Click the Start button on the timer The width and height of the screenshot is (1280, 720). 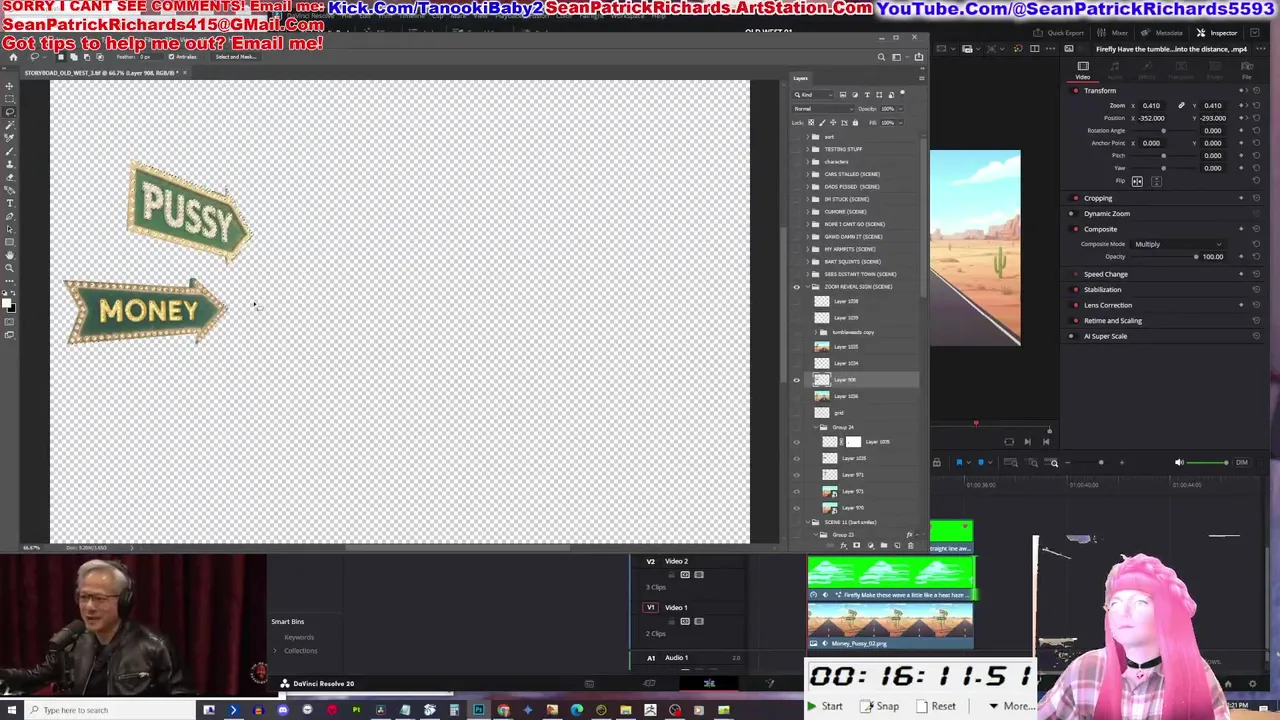pyautogui.click(x=826, y=706)
